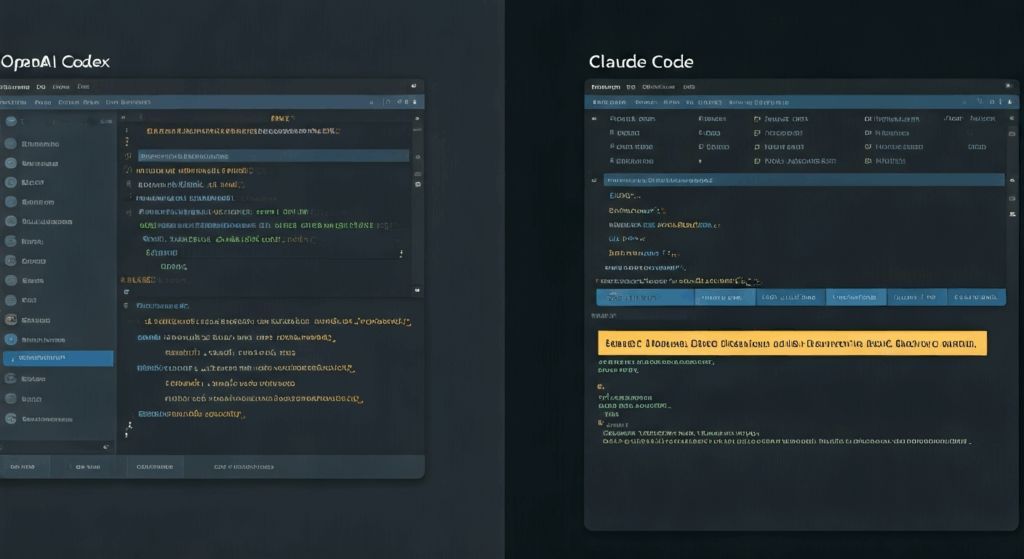Click scroll-down arrow at Codex editor scrollbar bottom
Image resolution: width=1024 pixels, height=559 pixels.
click(x=417, y=290)
